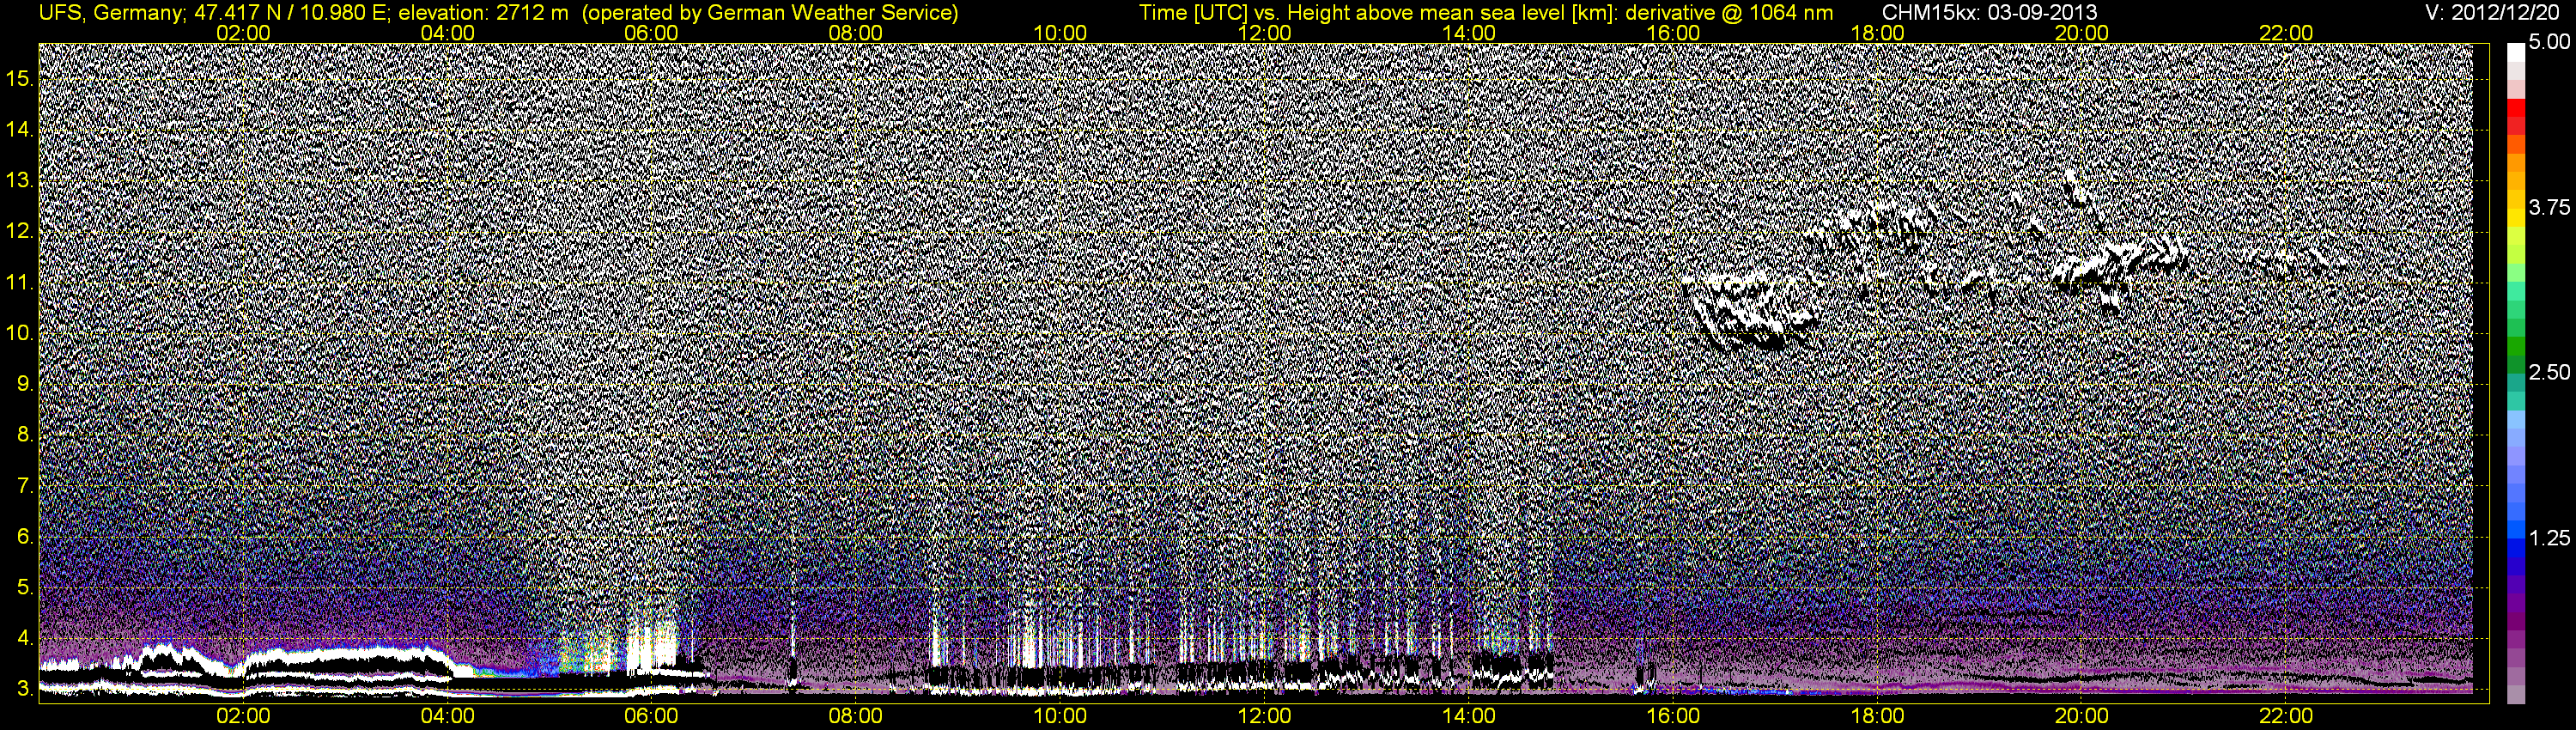Screen dimensions: 2576x730
Task: Click the "Time [UTC] vs. Height above mean sea level [km]" title
Action: 1378,12
